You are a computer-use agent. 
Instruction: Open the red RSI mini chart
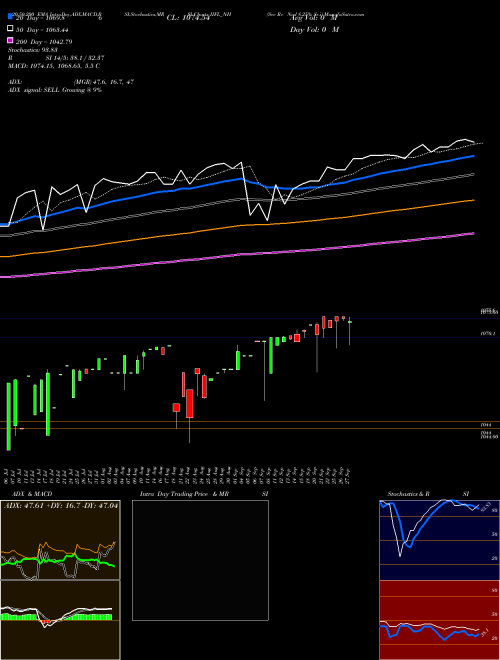(x=439, y=620)
